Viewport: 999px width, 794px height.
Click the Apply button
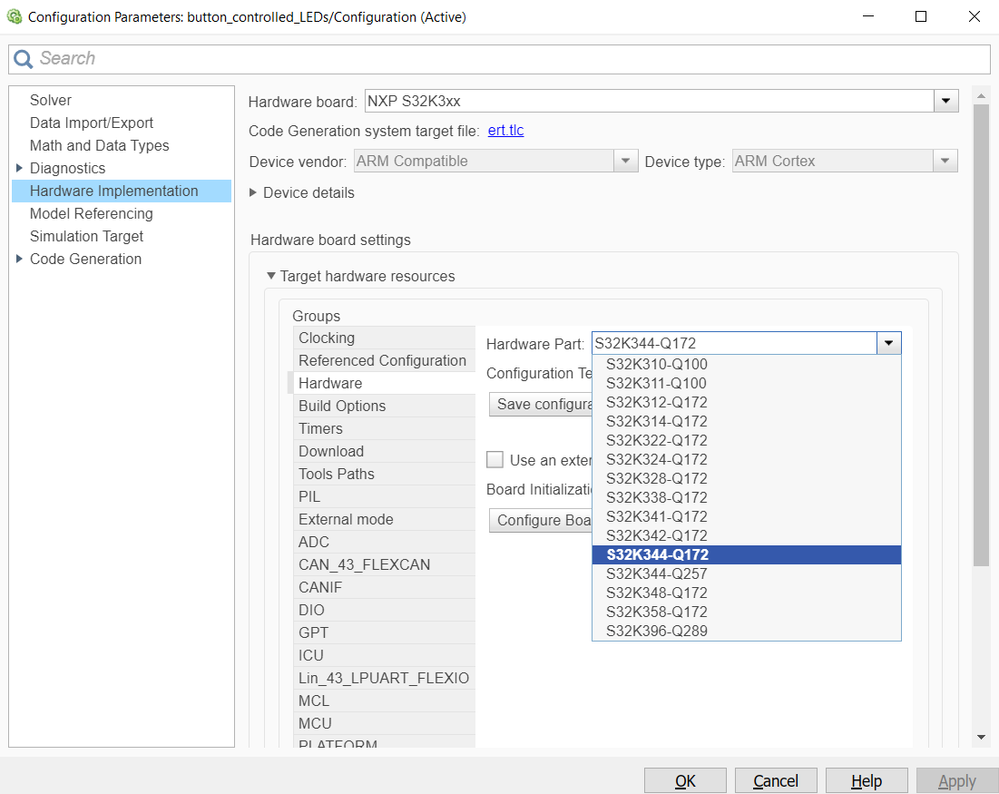click(x=957, y=781)
